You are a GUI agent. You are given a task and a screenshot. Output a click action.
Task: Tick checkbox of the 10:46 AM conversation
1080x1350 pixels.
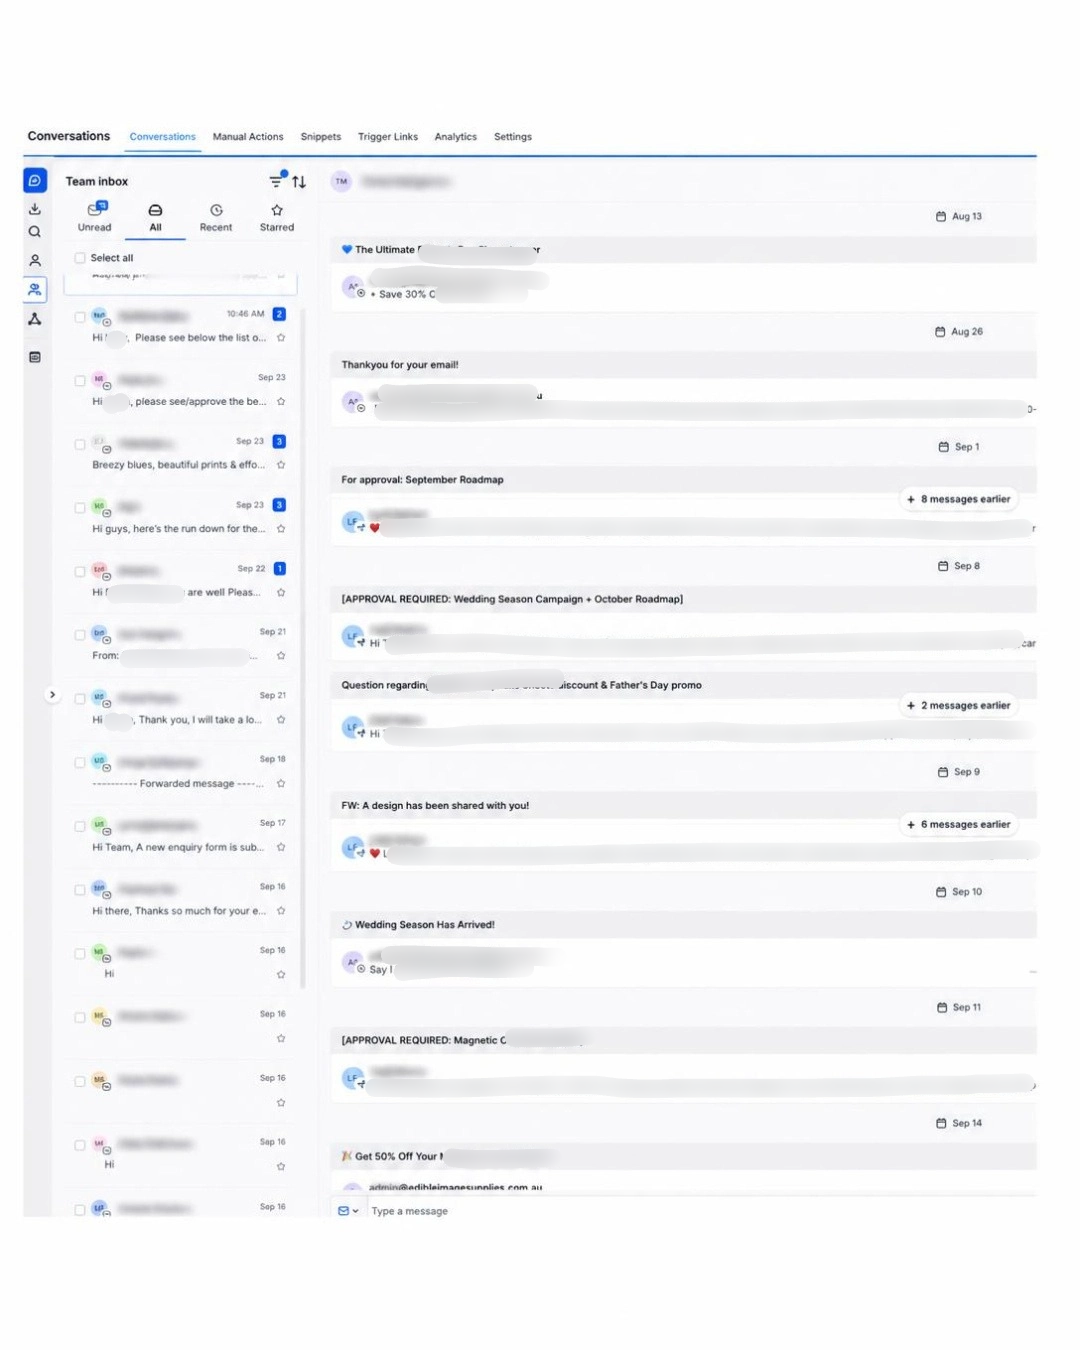tap(80, 317)
